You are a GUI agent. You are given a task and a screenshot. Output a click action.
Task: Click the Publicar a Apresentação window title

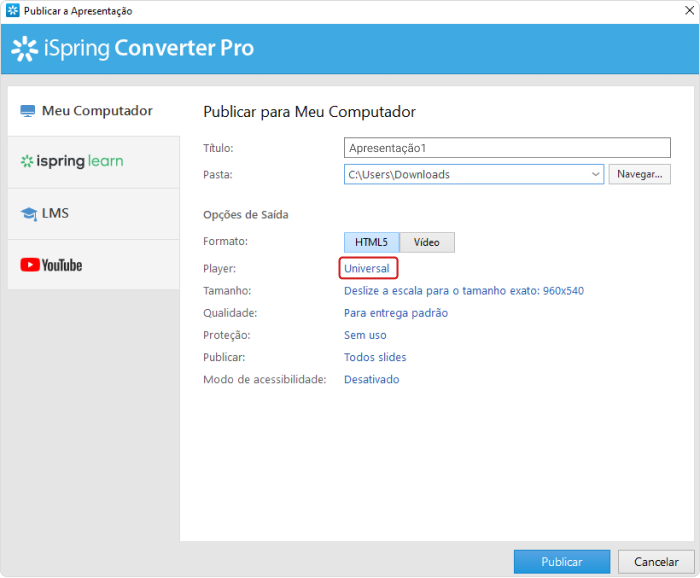click(78, 11)
